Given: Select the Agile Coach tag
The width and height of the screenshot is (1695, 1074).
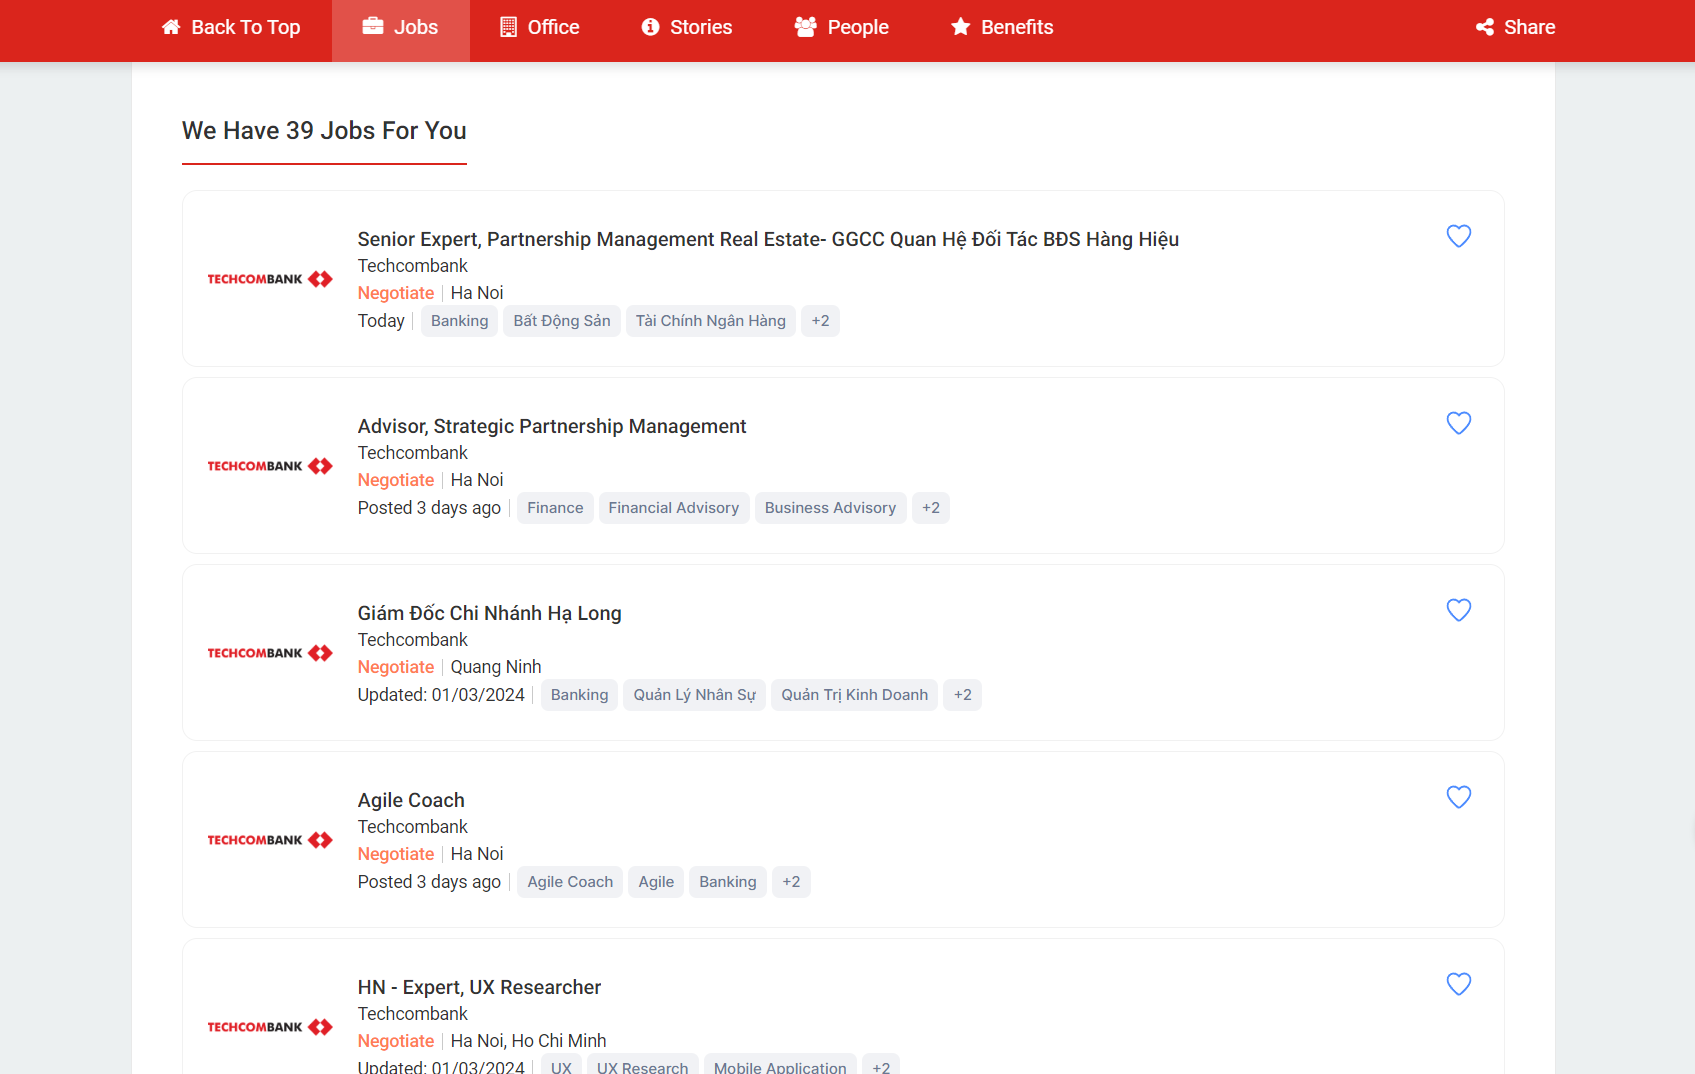Looking at the screenshot, I should click(x=570, y=882).
